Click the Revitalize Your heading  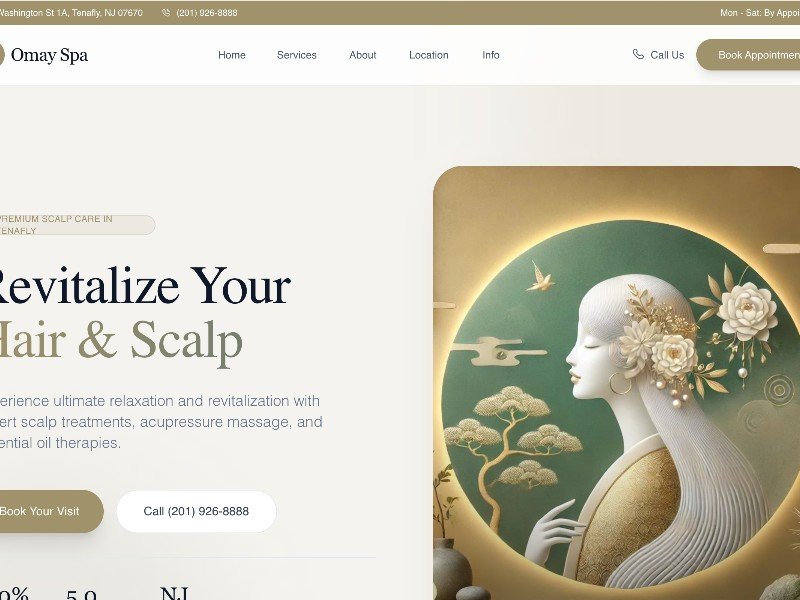[145, 286]
